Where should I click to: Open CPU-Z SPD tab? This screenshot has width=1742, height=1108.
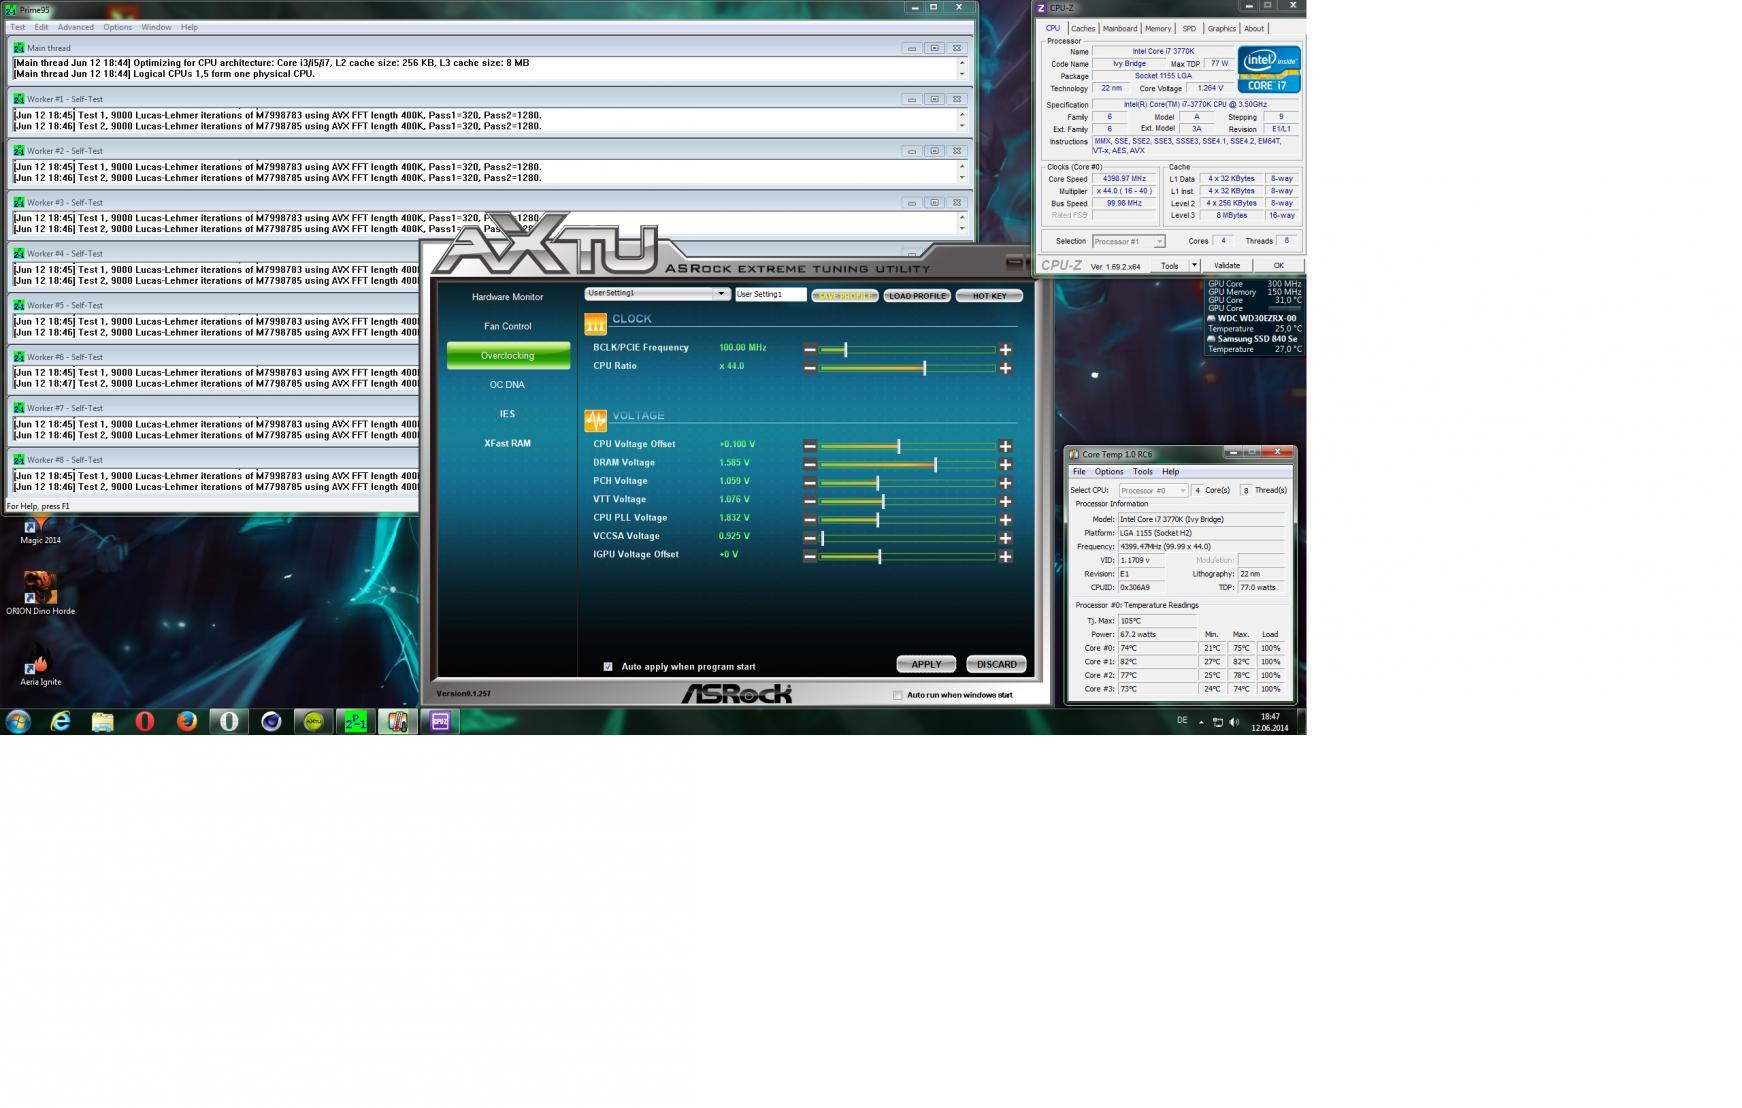click(x=1189, y=28)
